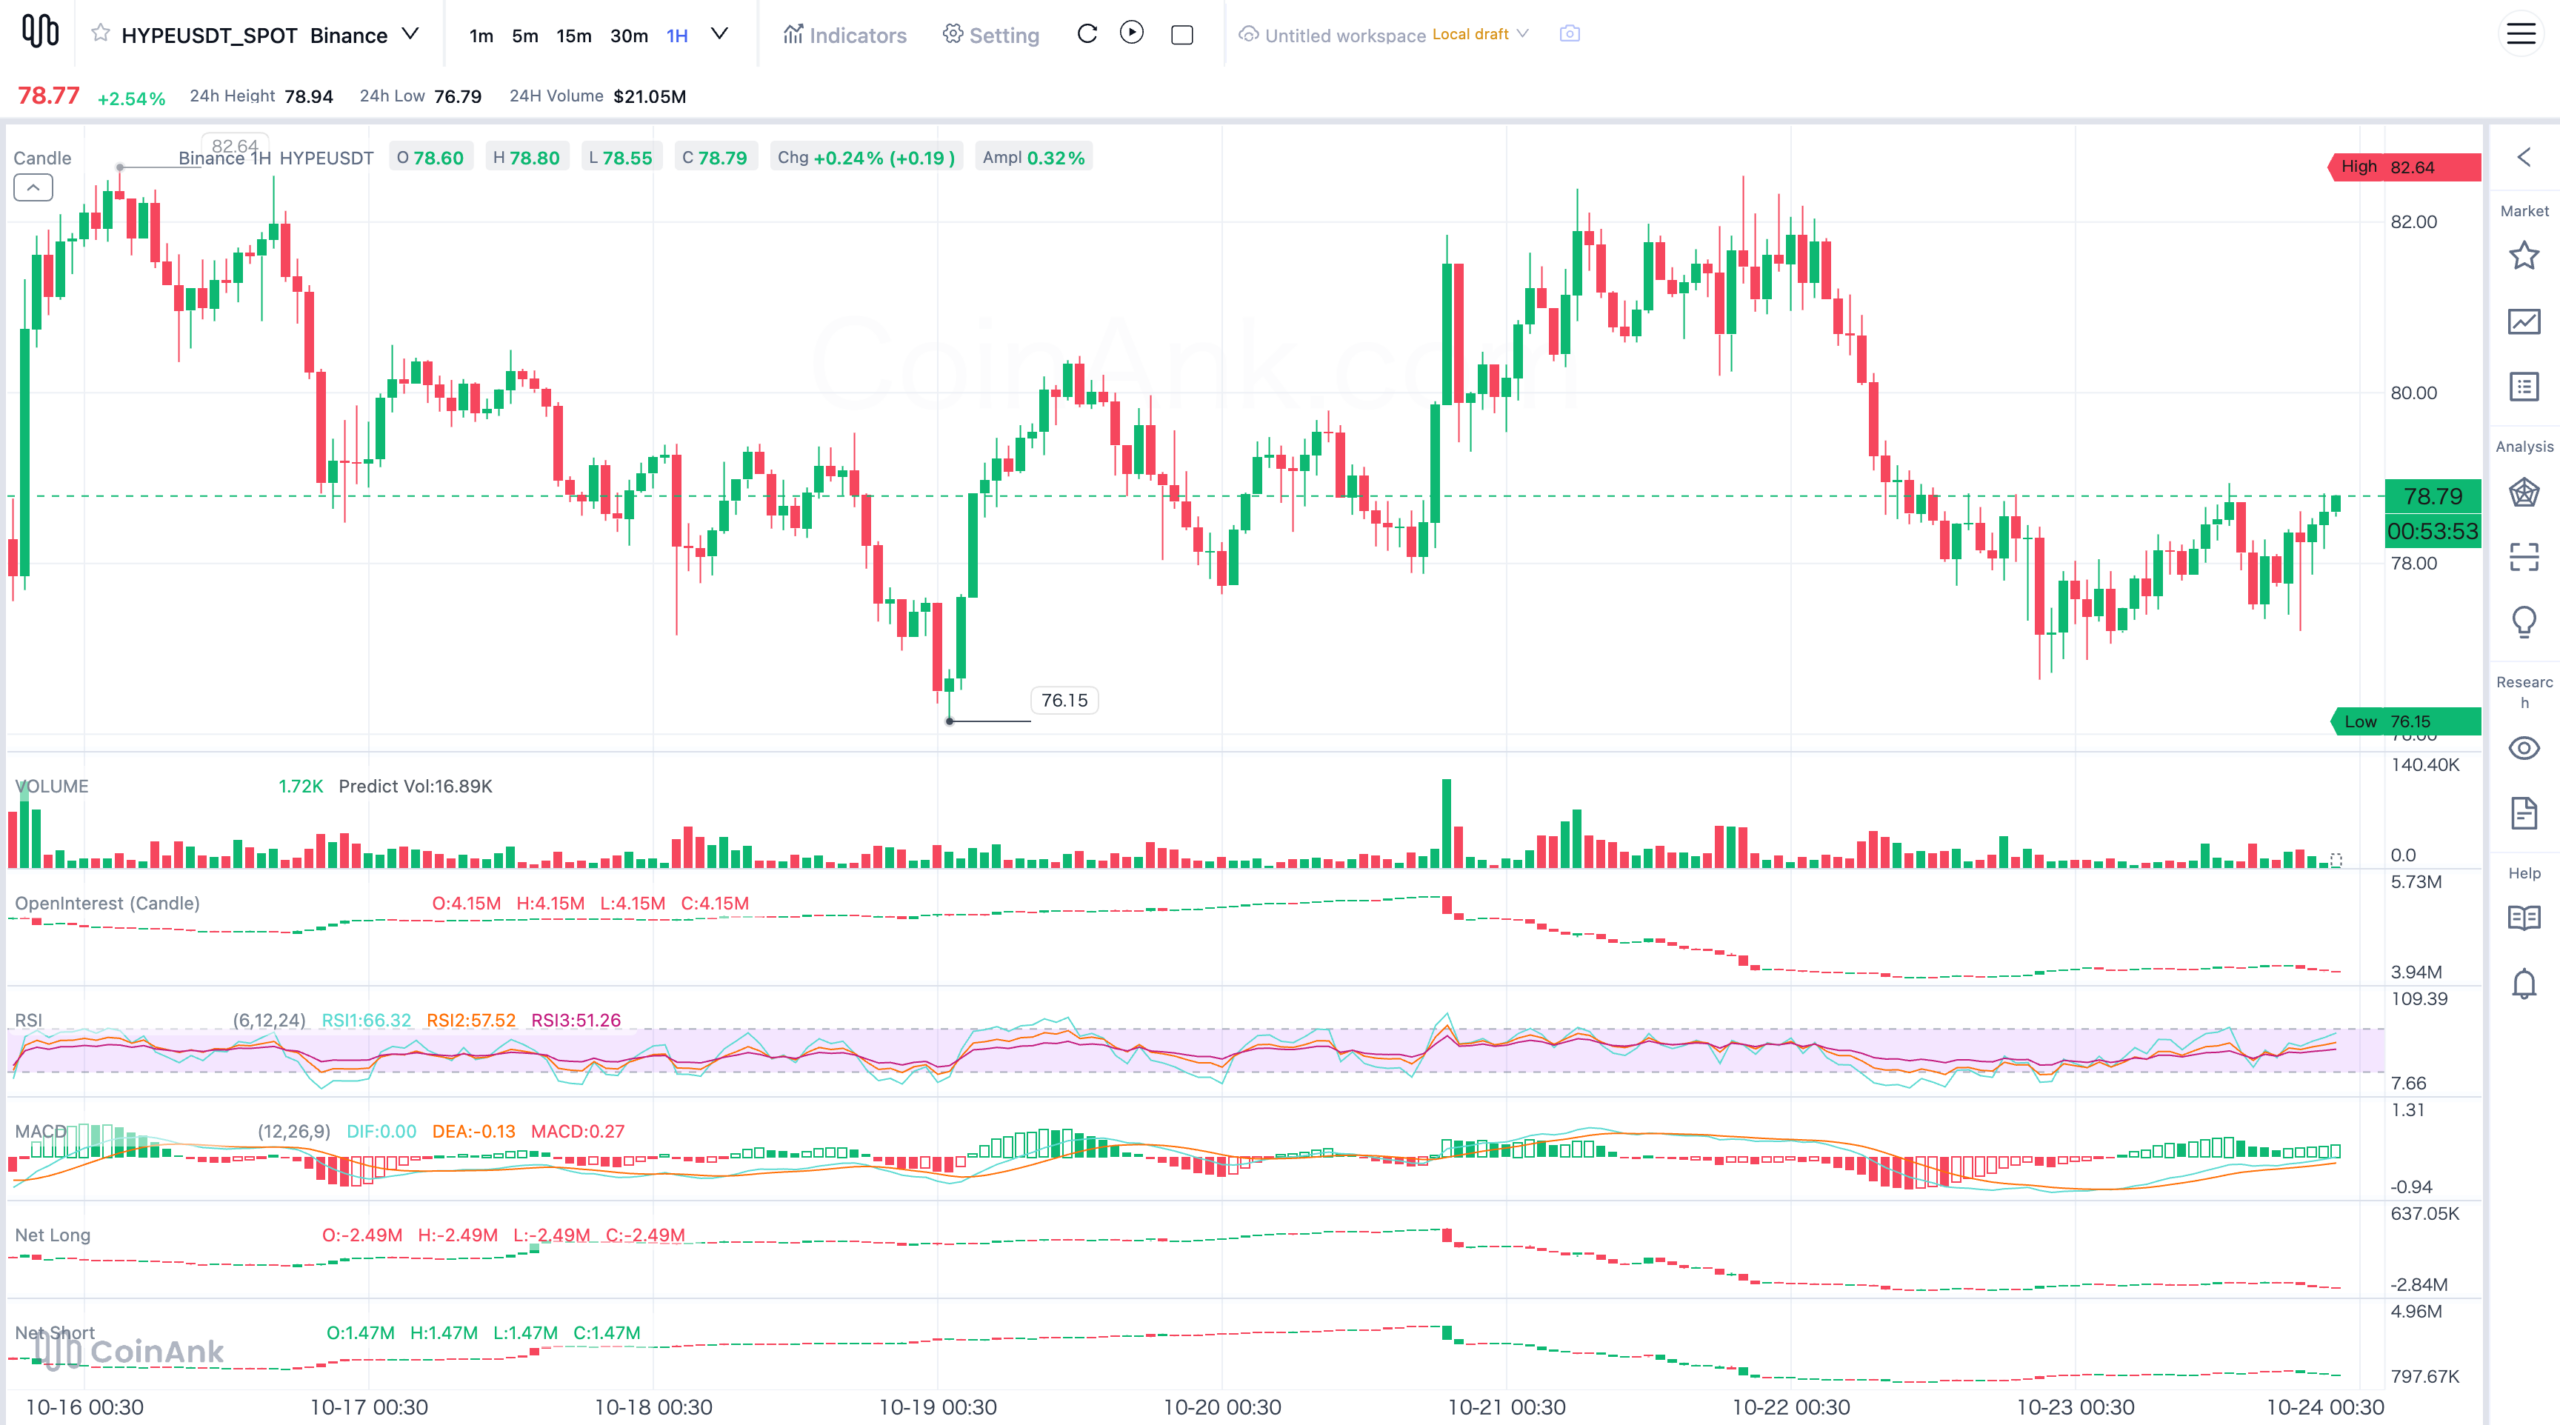Viewport: 2560px width, 1425px height.
Task: Collapse the Candle legend toggle
Action: point(33,187)
